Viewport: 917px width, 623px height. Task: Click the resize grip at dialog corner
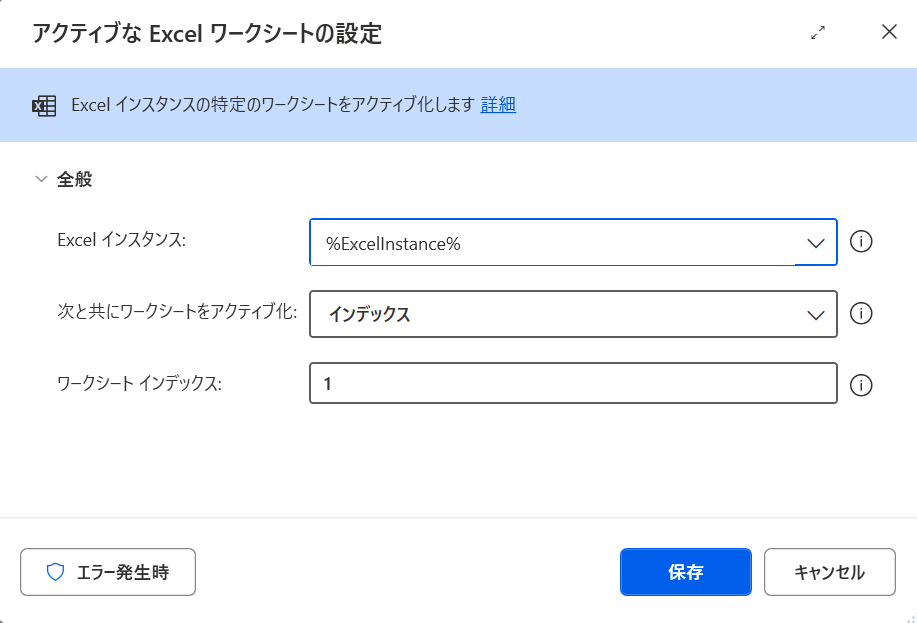911,618
